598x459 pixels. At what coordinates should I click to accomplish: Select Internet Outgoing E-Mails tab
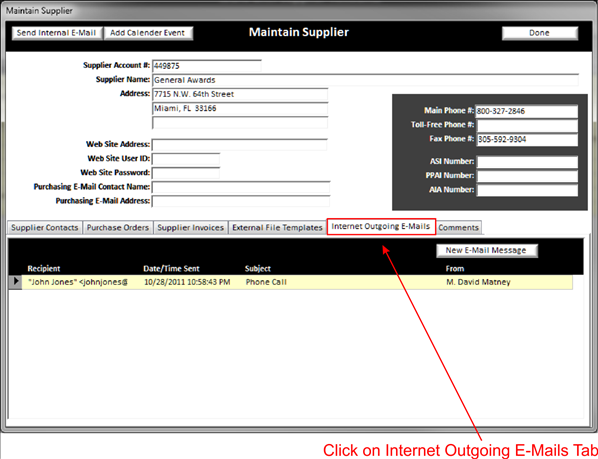(381, 226)
